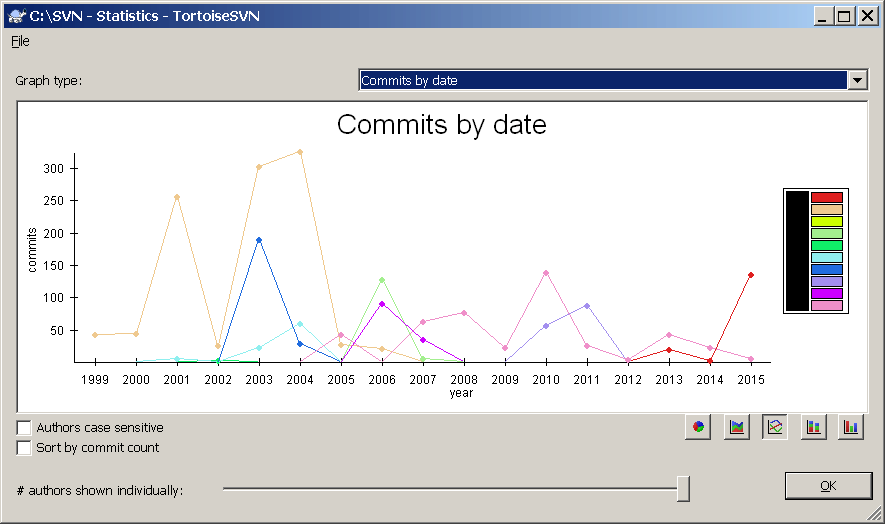885x524 pixels.
Task: Click the yellow legend swatch
Action: (x=826, y=221)
